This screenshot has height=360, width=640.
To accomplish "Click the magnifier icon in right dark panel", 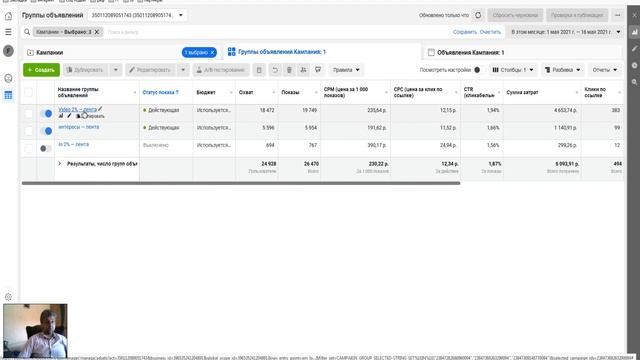I will point(634,82).
